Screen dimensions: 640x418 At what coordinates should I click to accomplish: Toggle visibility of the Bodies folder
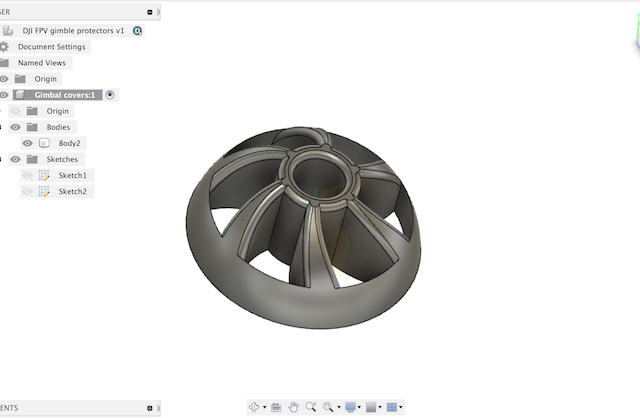pos(16,127)
